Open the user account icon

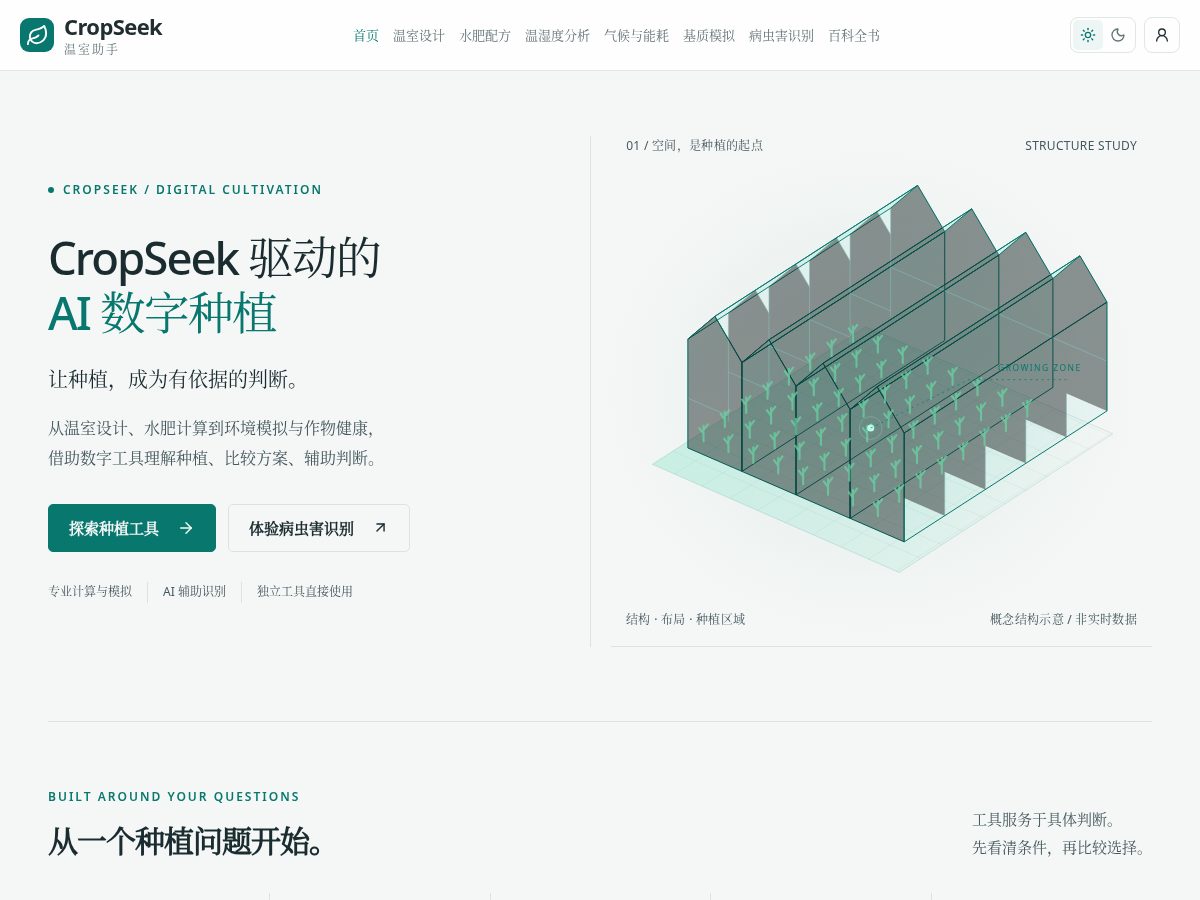click(1162, 35)
